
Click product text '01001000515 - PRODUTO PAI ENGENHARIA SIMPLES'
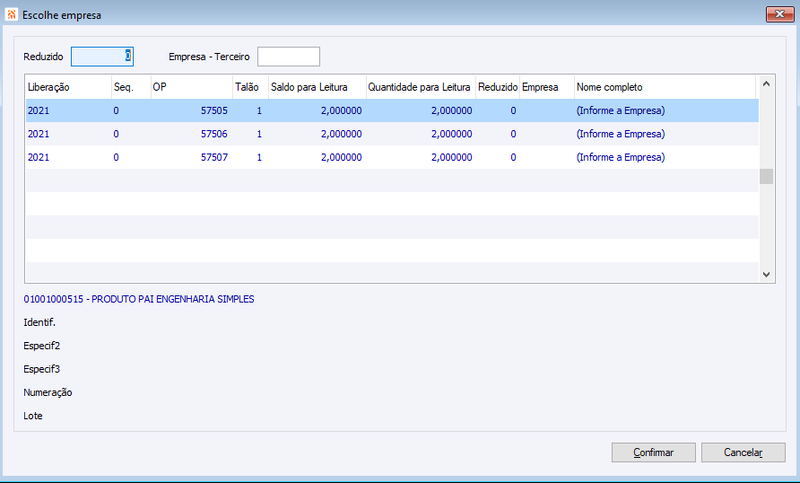pyautogui.click(x=139, y=299)
